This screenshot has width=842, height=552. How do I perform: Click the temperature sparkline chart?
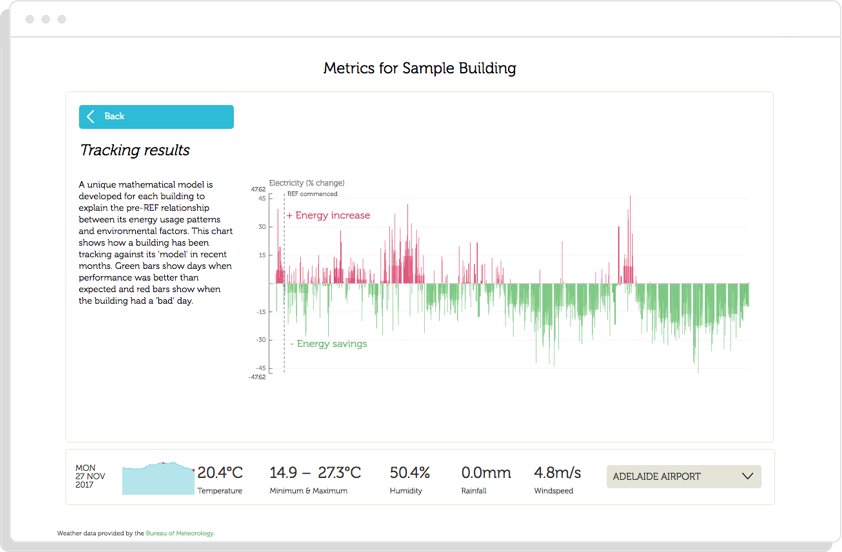(158, 478)
